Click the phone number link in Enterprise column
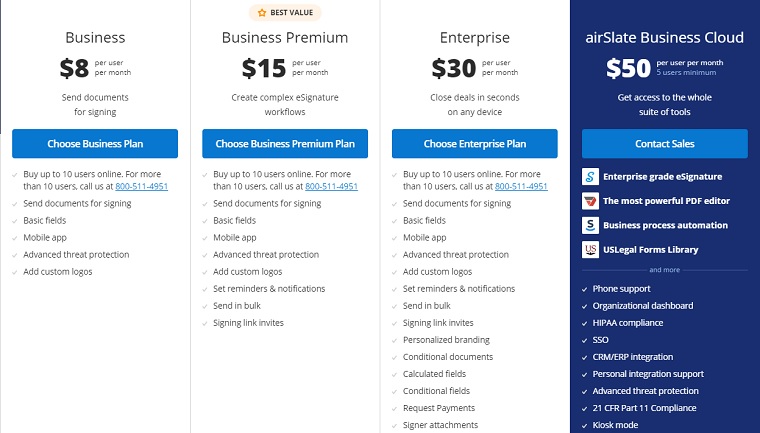 (x=521, y=186)
